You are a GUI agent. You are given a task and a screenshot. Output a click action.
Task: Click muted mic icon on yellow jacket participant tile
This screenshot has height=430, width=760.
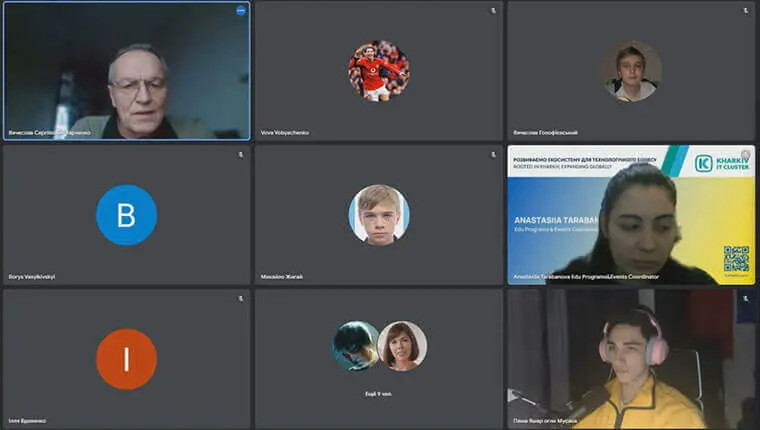(x=745, y=299)
